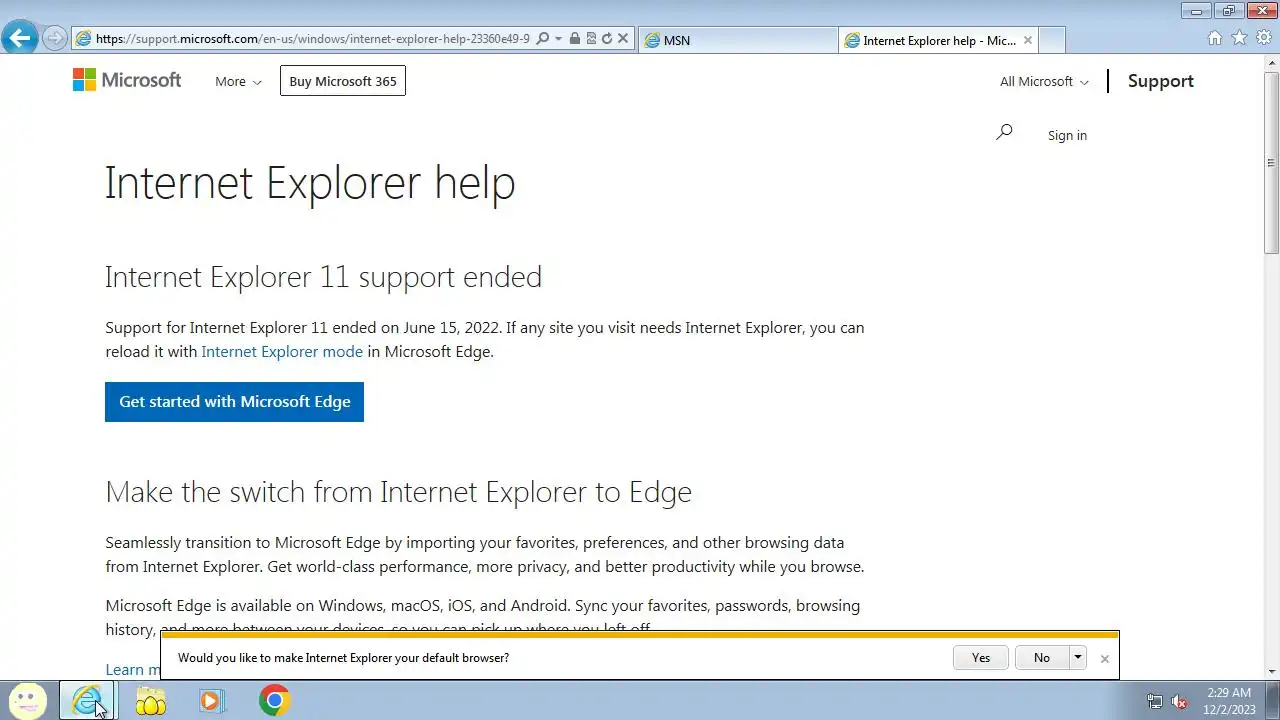1280x720 pixels.
Task: Open the file explorer taskbar icon
Action: tap(151, 701)
